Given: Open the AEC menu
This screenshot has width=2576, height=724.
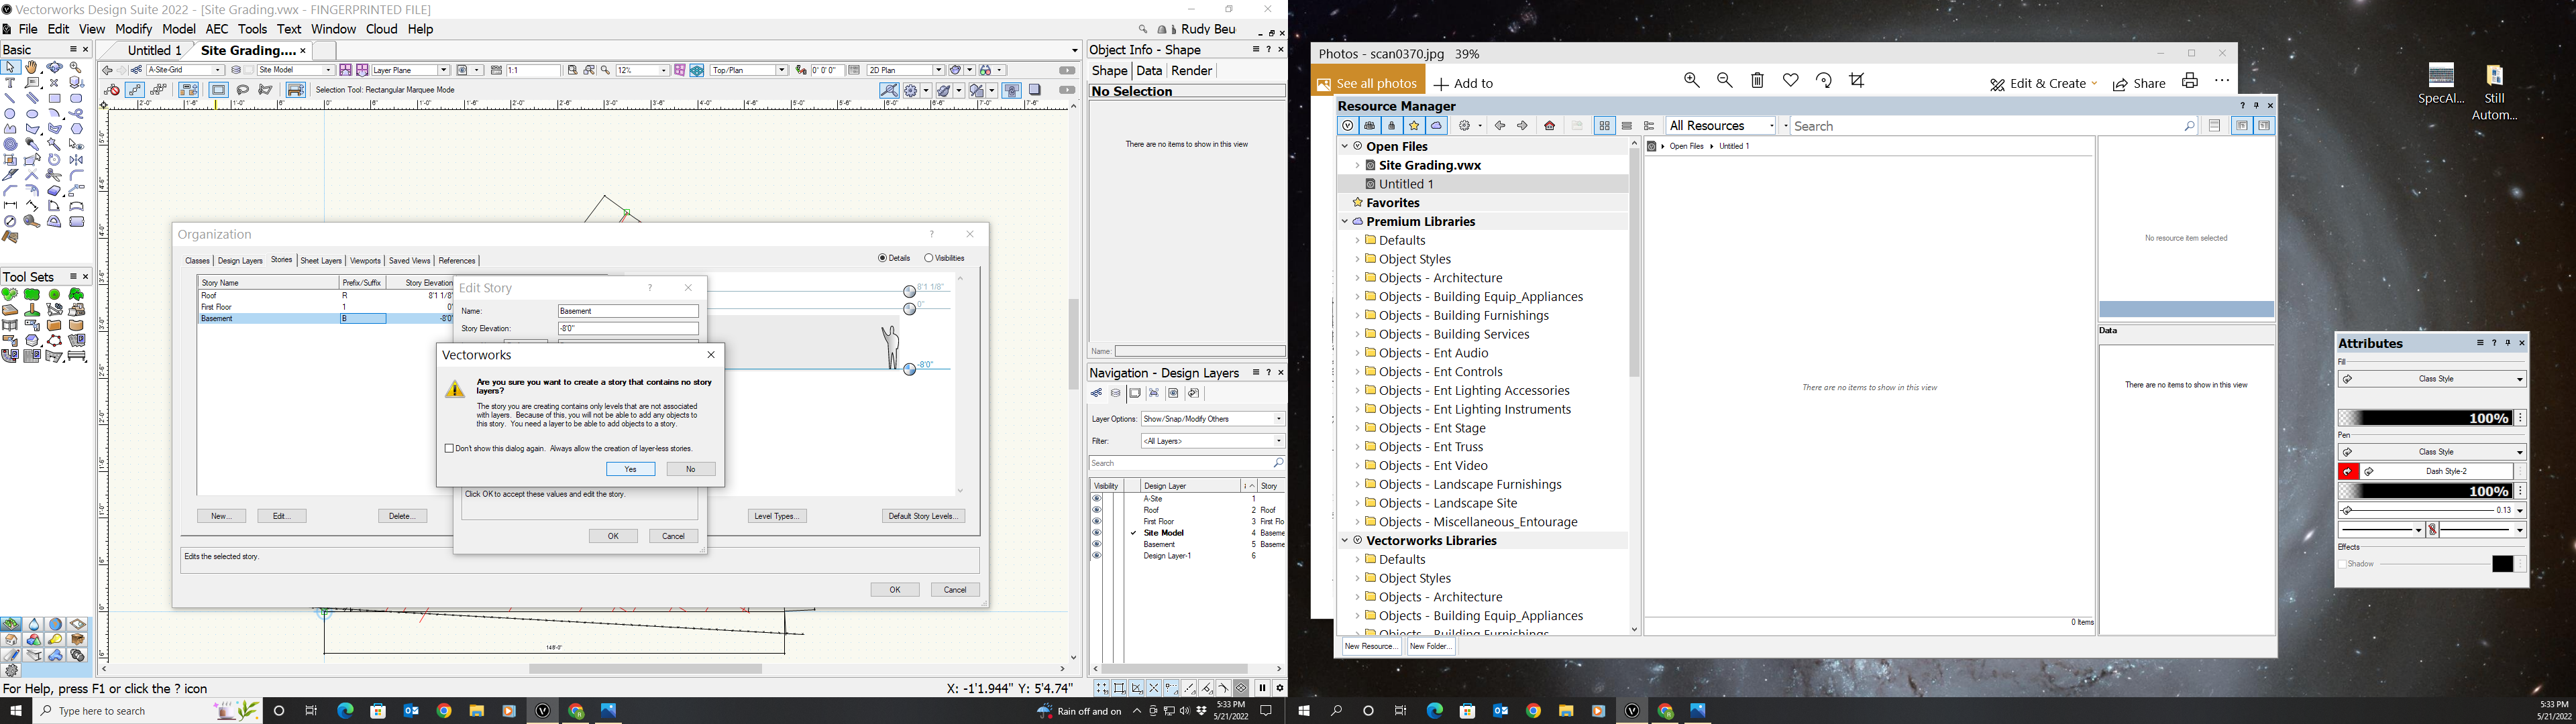Looking at the screenshot, I should coord(216,29).
